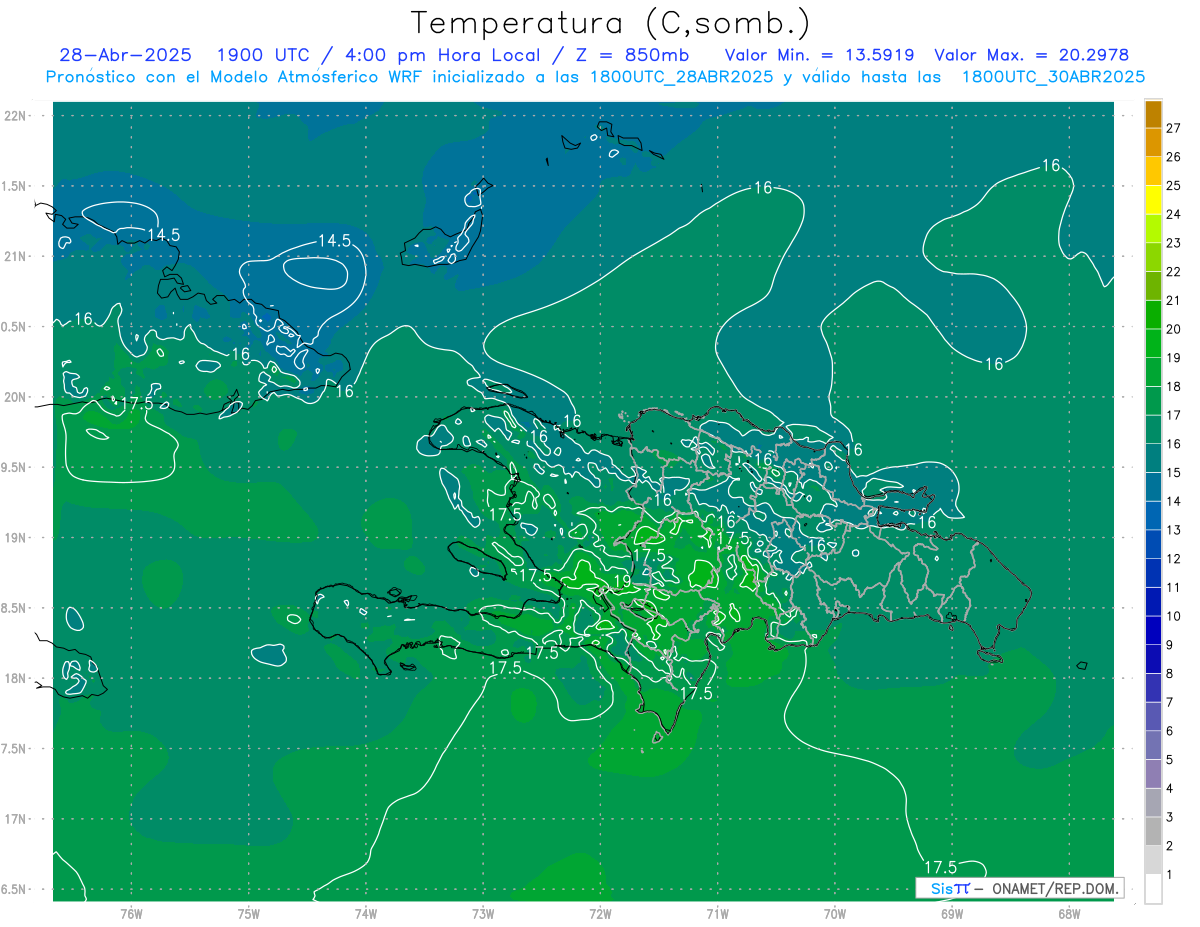Click the 'Temperatura (C,somb.)' map title
Viewport: 1200px width, 927px height.
coord(611,24)
